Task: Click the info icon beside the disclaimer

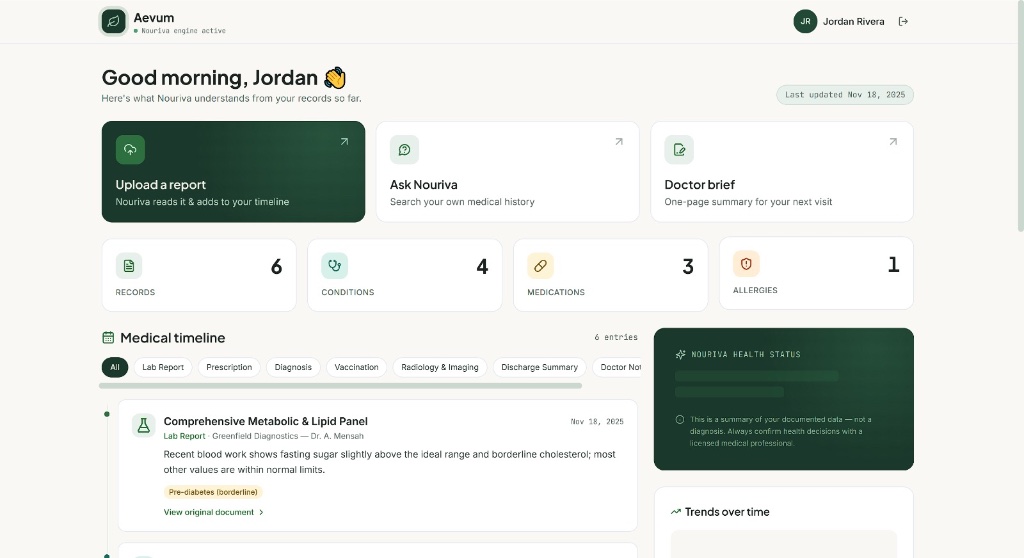Action: coord(680,419)
